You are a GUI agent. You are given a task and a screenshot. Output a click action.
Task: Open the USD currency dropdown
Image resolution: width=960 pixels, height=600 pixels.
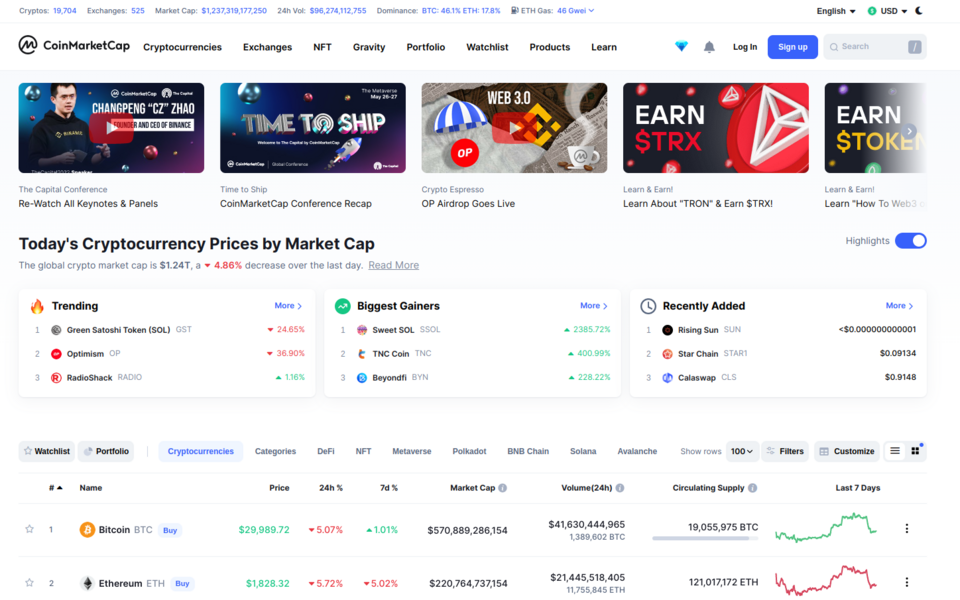coord(887,11)
